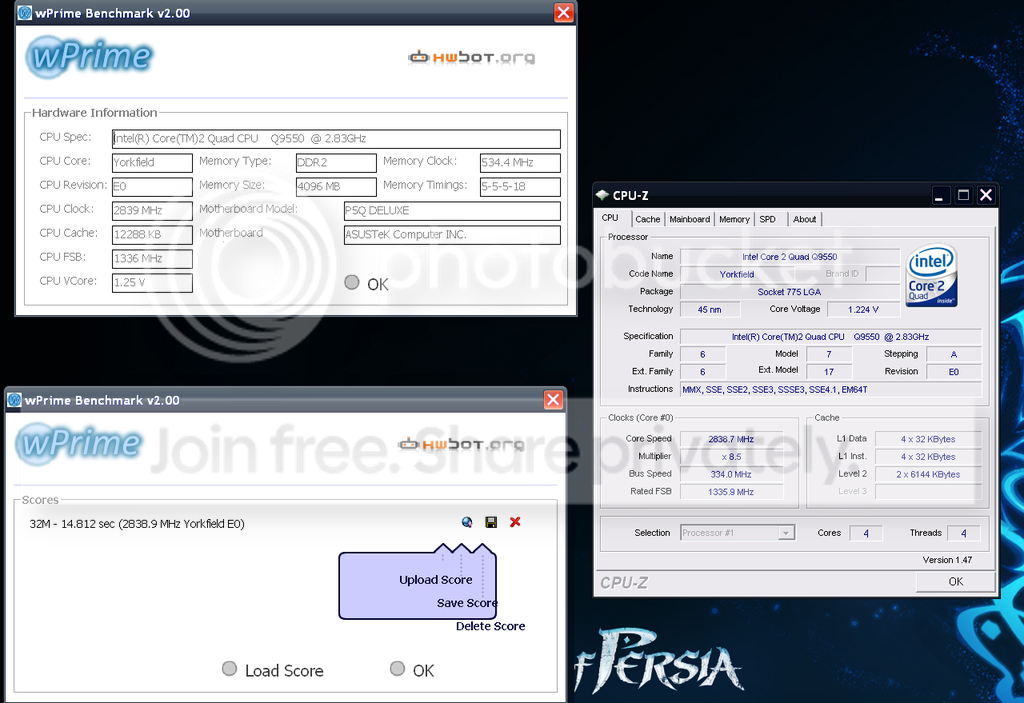Click the Multiplier x 8.5 value
This screenshot has height=703, width=1024.
pos(731,457)
